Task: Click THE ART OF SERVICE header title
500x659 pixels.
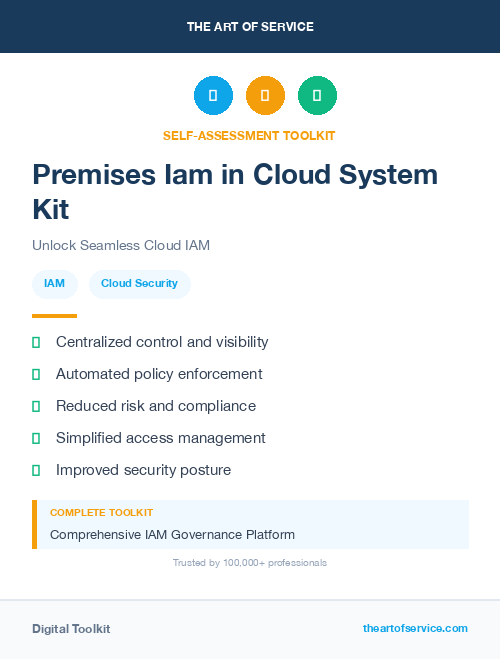Action: pyautogui.click(x=250, y=27)
